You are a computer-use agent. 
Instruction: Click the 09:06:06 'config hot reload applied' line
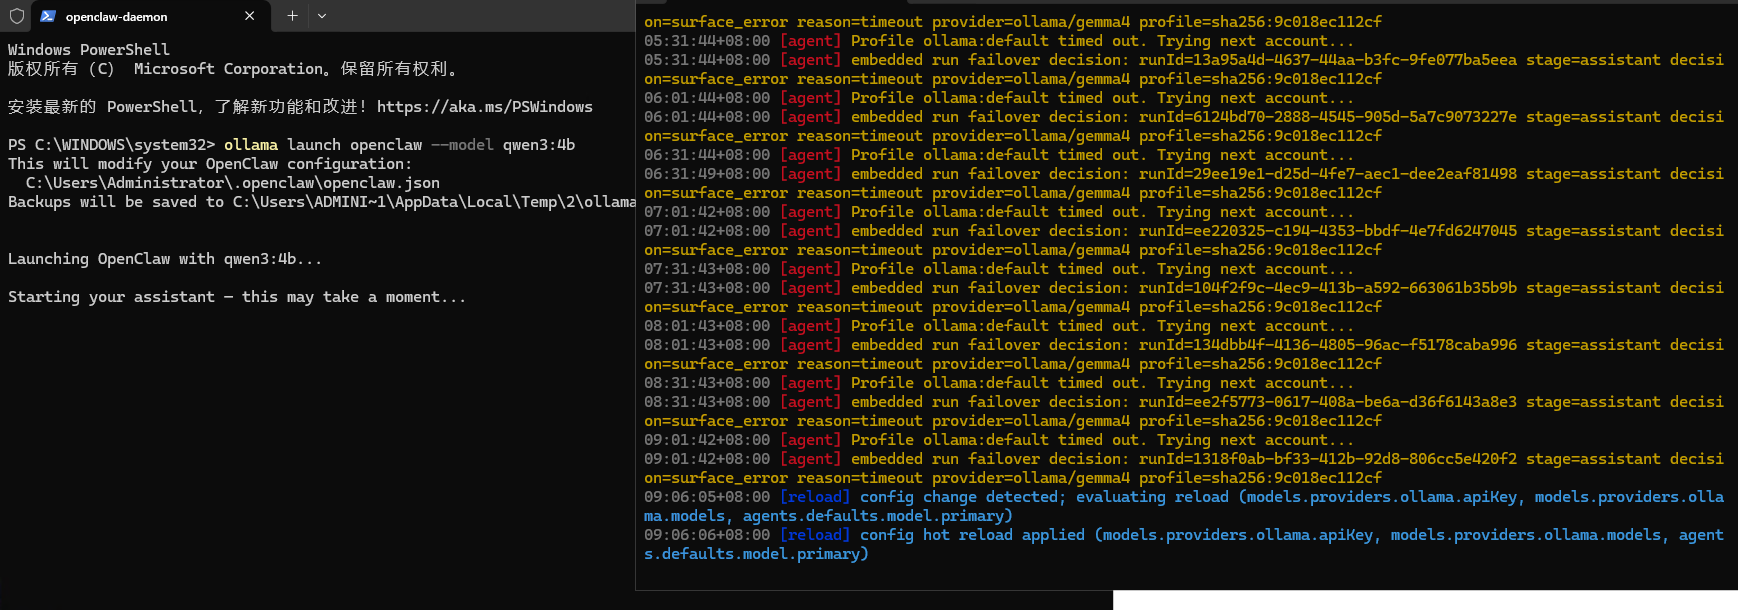pos(1184,535)
